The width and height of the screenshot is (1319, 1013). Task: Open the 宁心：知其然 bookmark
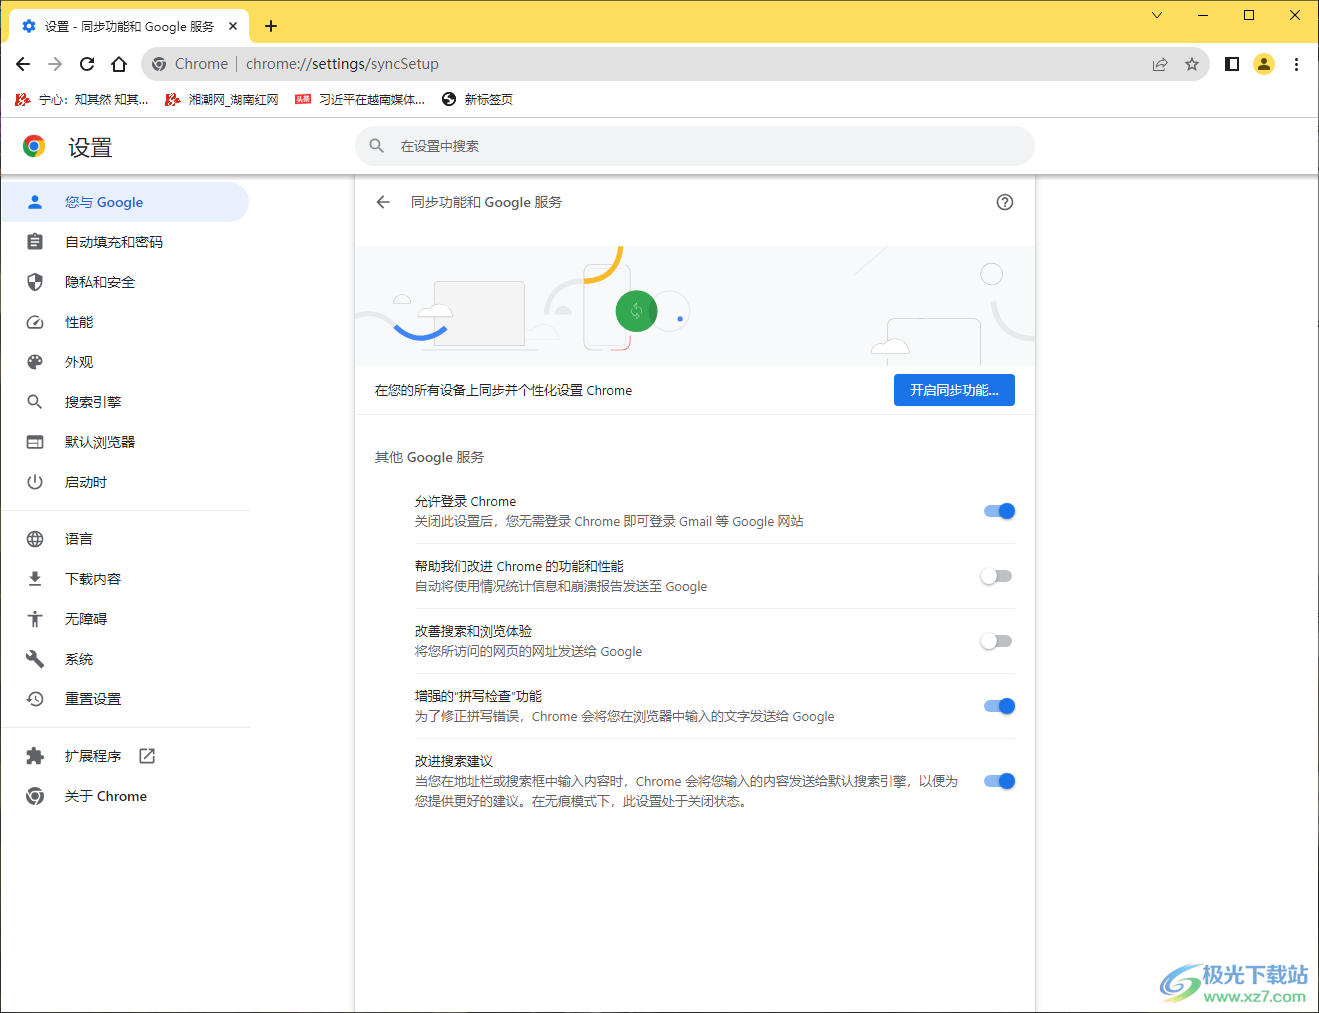tap(82, 99)
